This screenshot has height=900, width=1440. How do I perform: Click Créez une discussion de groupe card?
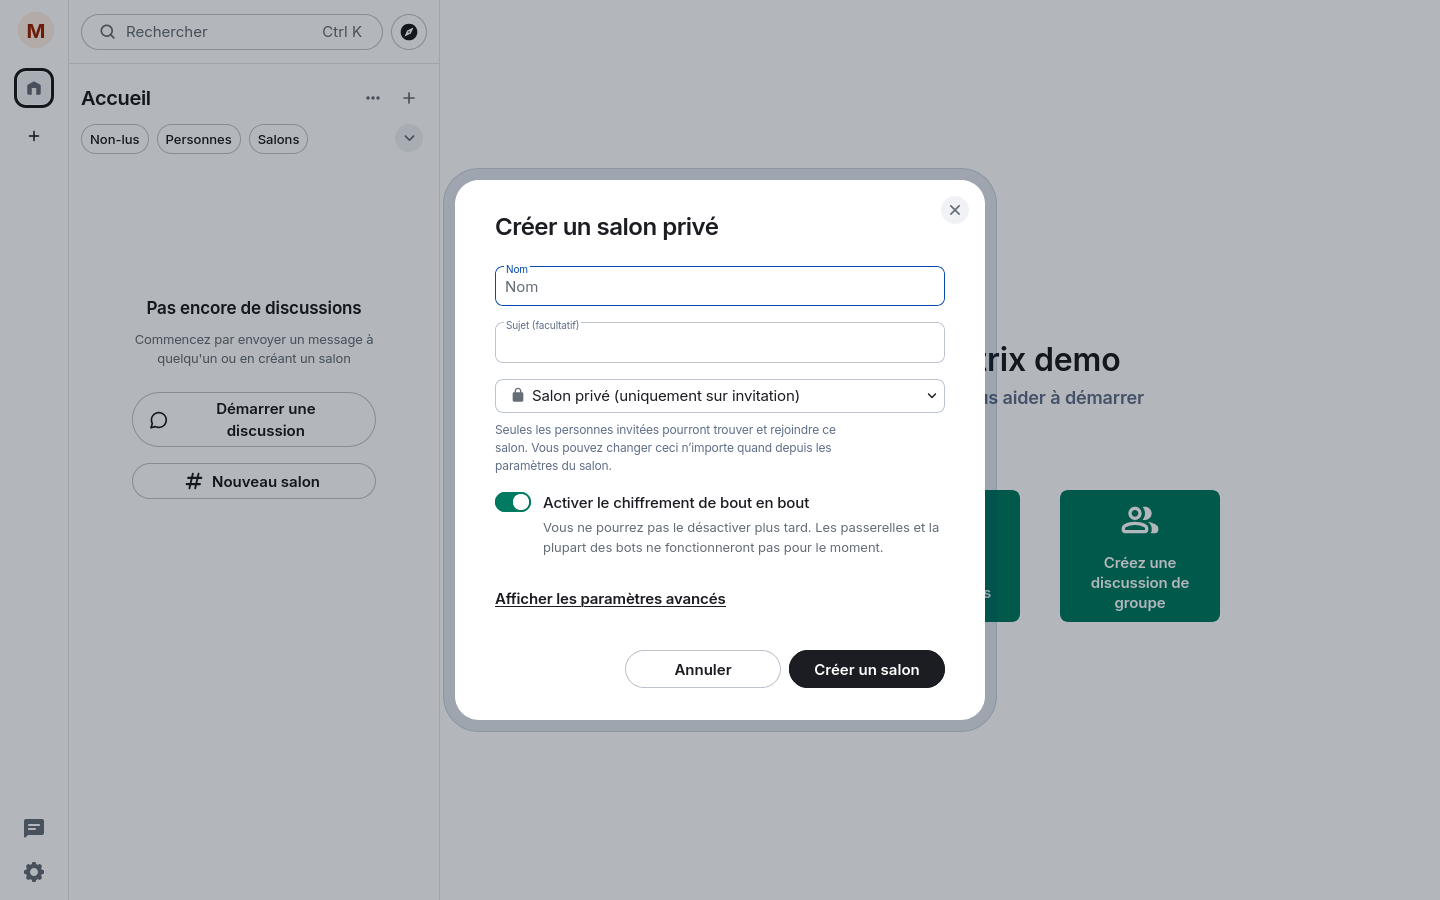click(x=1140, y=556)
